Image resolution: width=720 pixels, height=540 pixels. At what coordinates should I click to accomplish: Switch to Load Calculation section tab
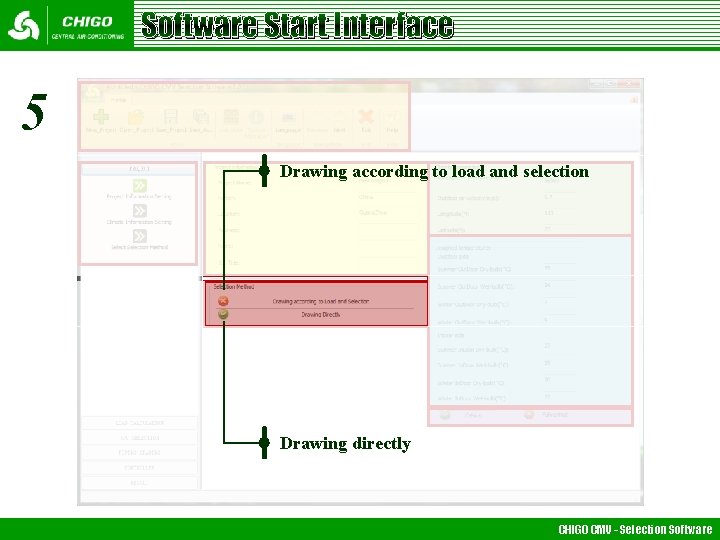[x=140, y=423]
